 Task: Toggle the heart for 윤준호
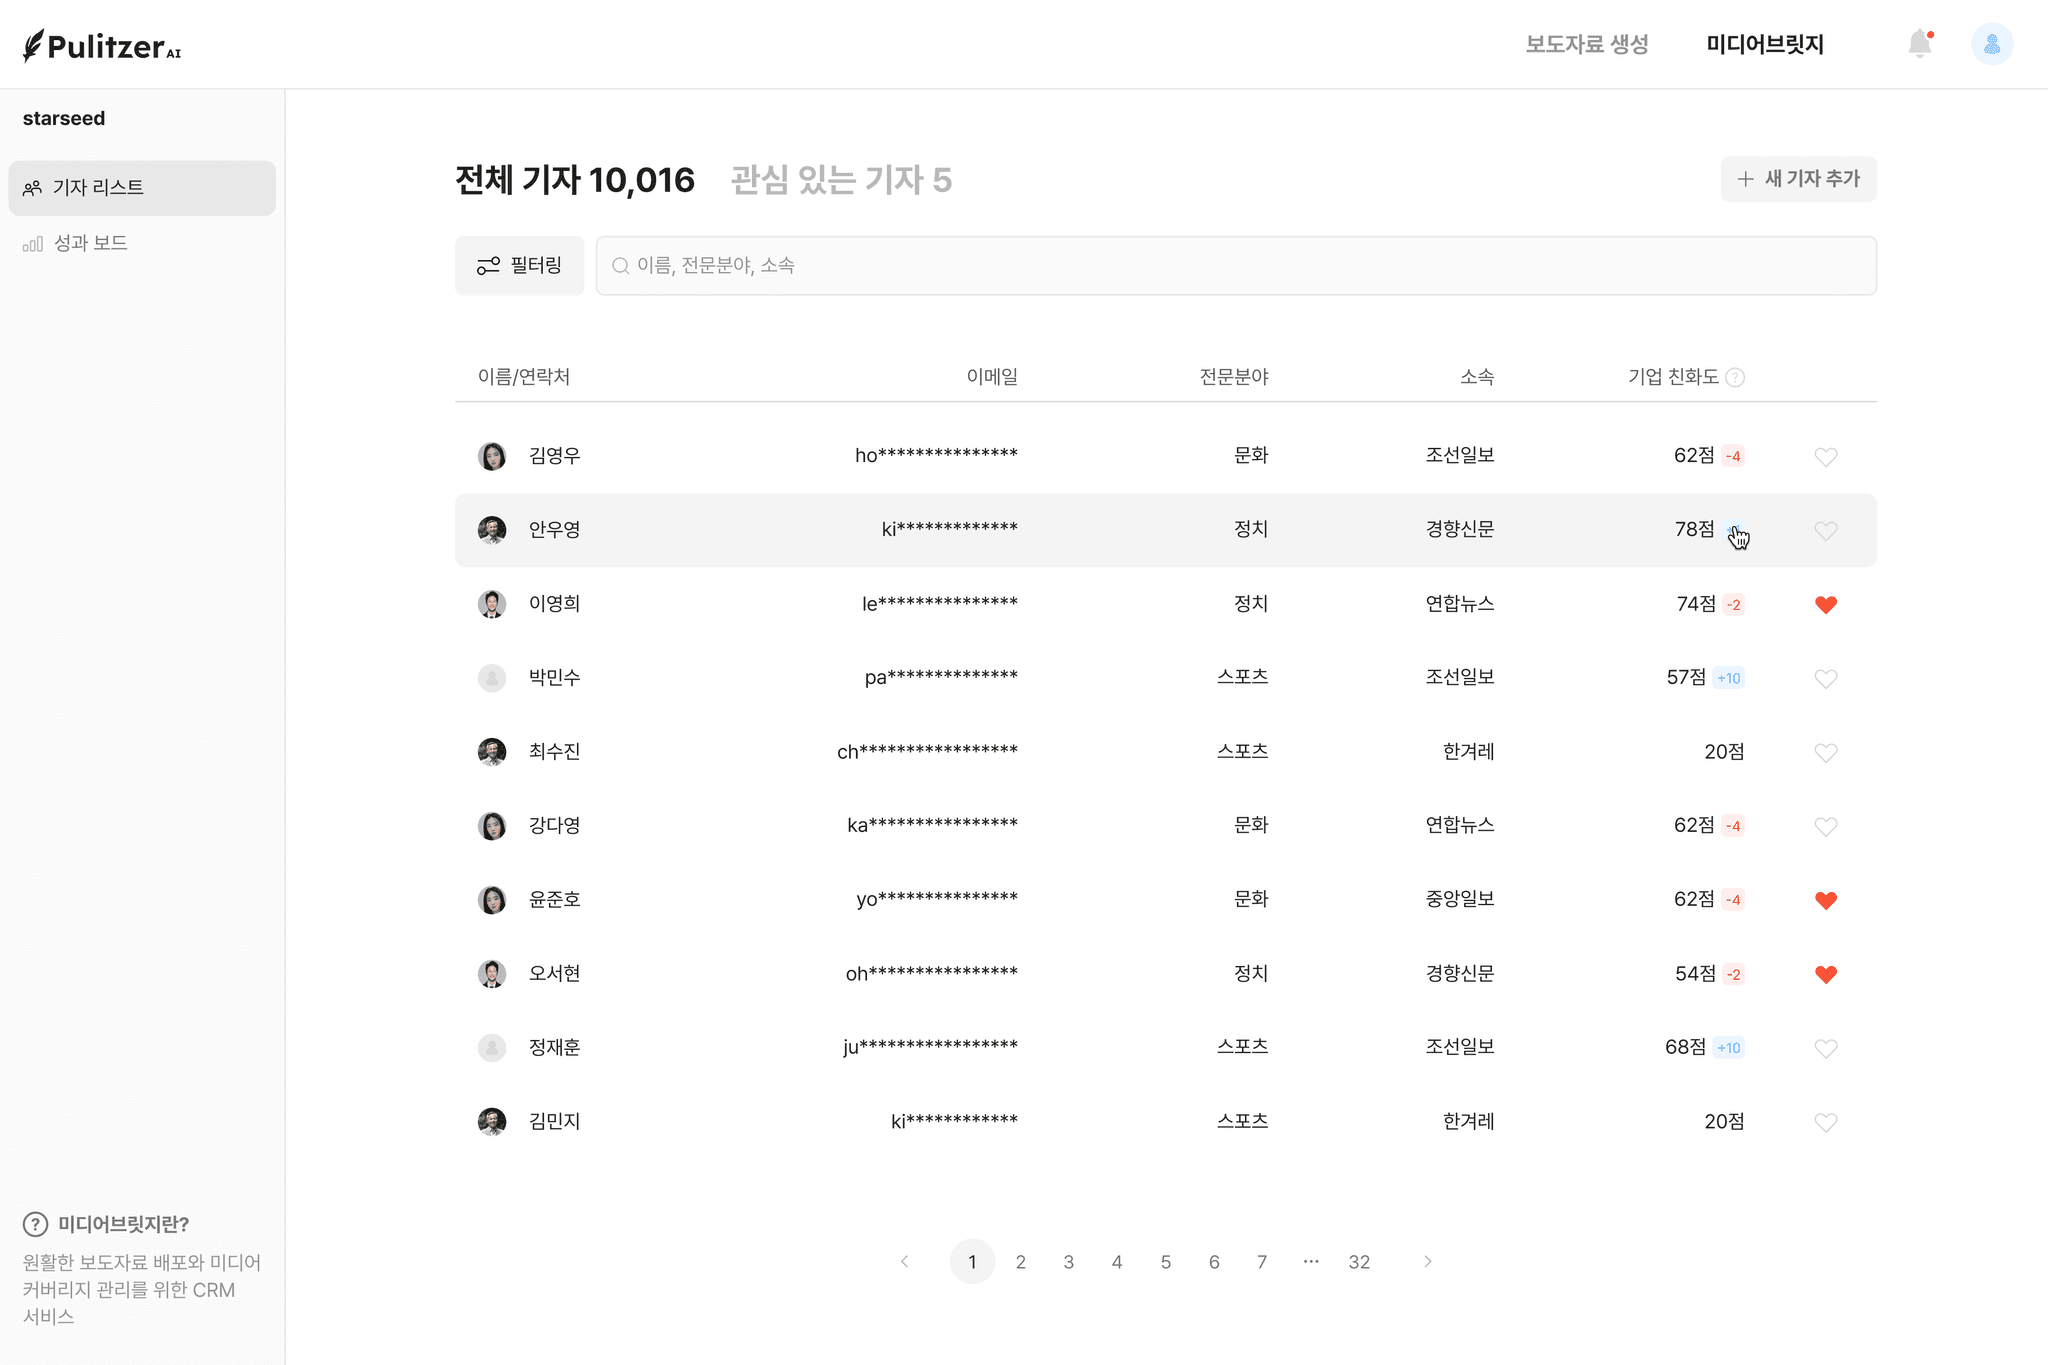[x=1825, y=900]
